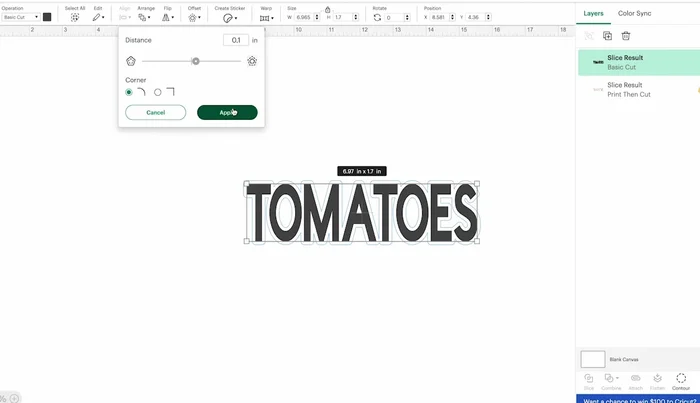Adjust the X position stepper
The height and width of the screenshot is (403, 700).
point(453,17)
